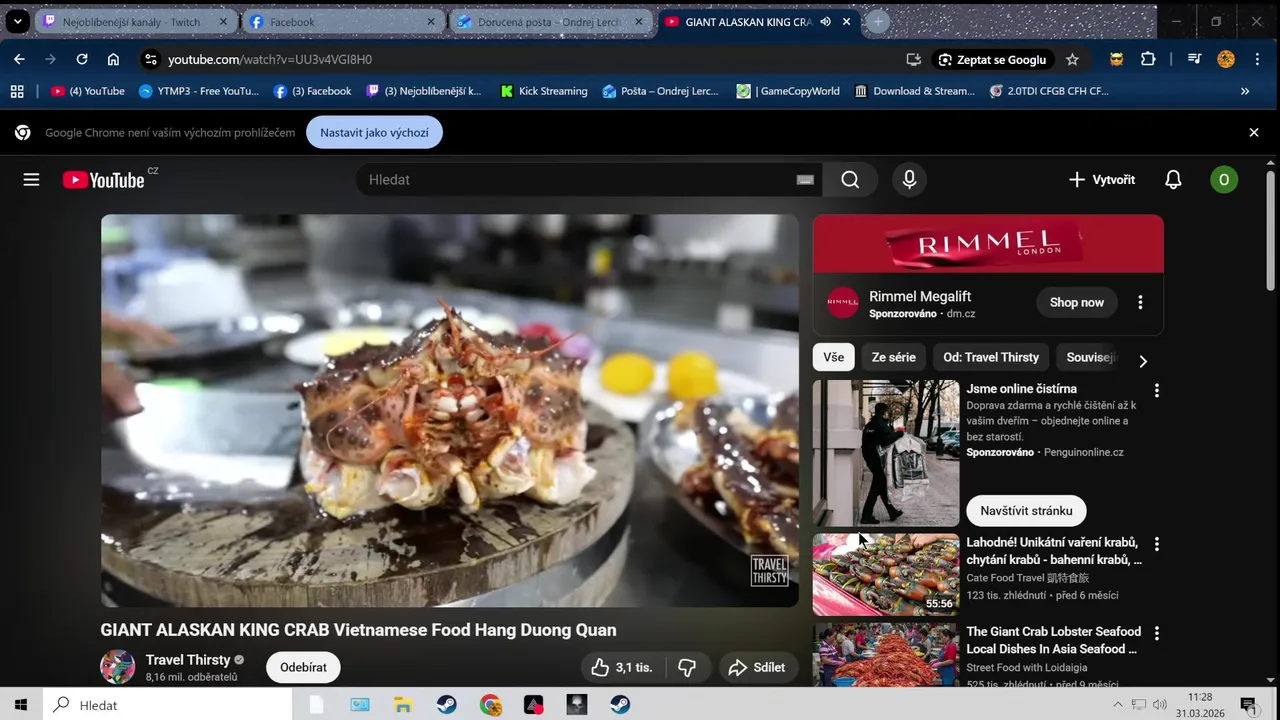
Task: Show more bookmarks with the chevron
Action: tap(1245, 91)
